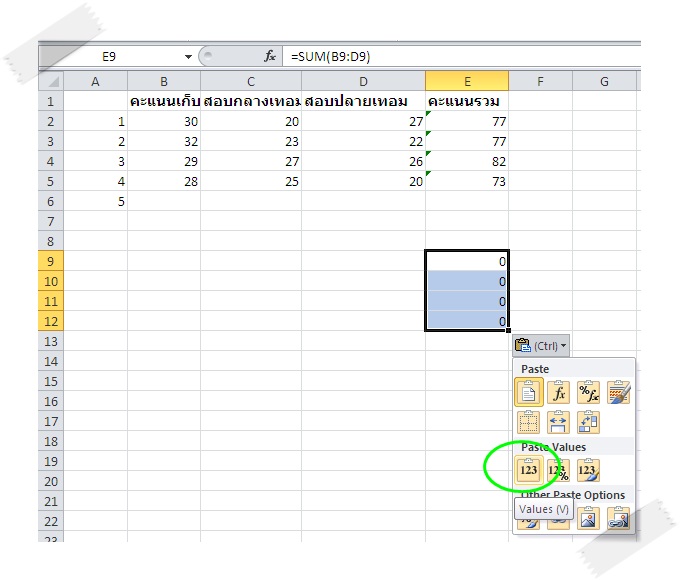Click cell C4 containing 27
Screen dimensions: 680x580
(x=251, y=161)
